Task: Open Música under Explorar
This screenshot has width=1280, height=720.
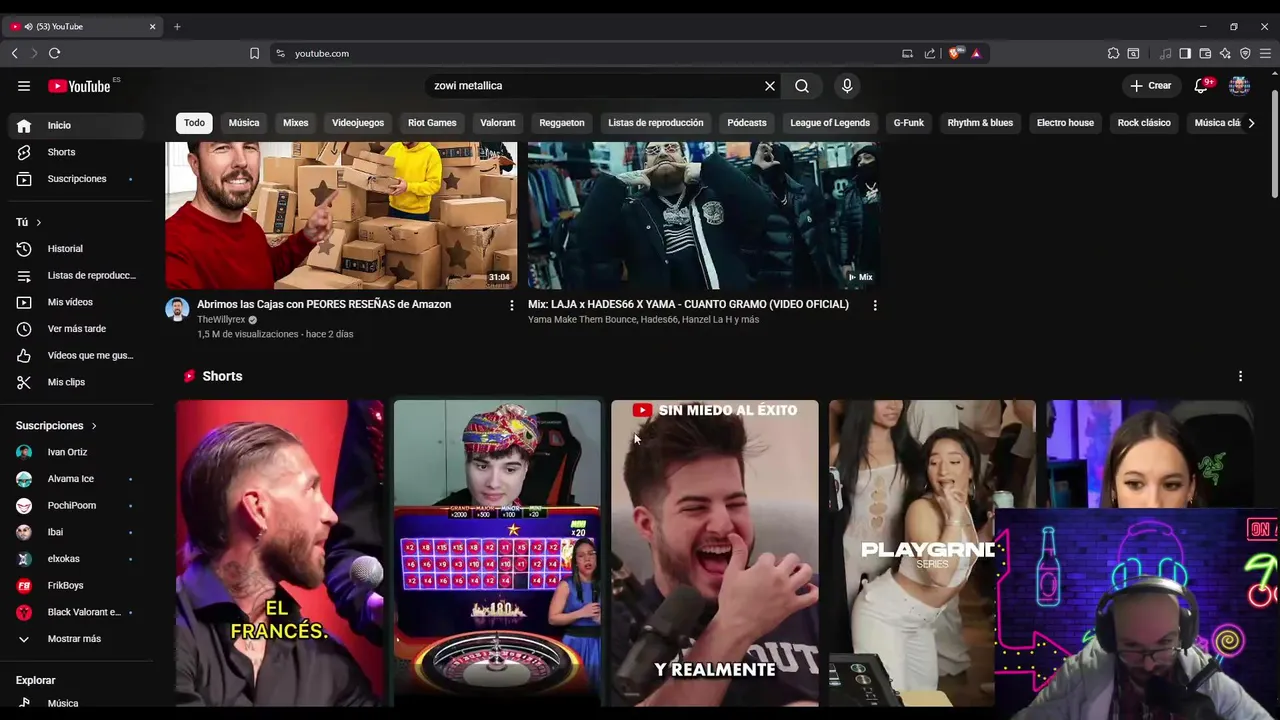Action: point(76,703)
